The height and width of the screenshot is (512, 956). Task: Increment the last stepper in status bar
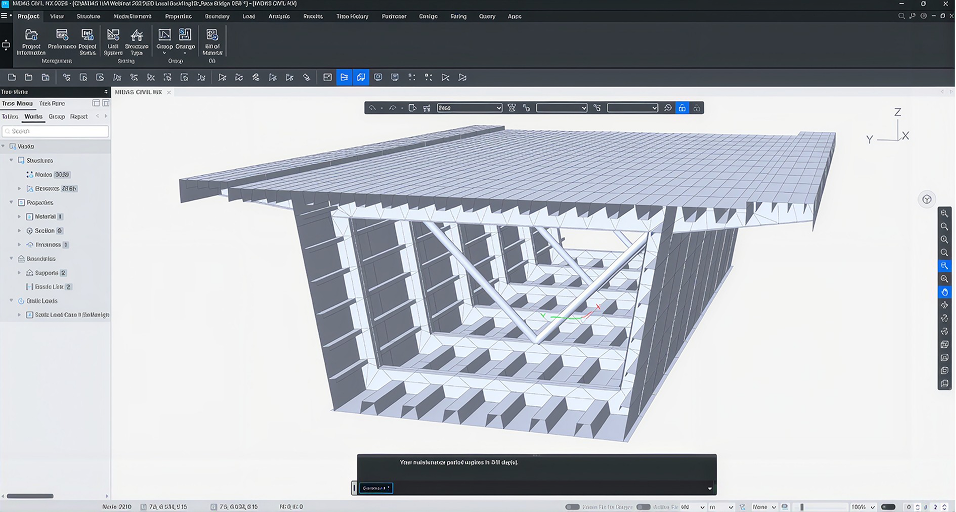pos(946,505)
